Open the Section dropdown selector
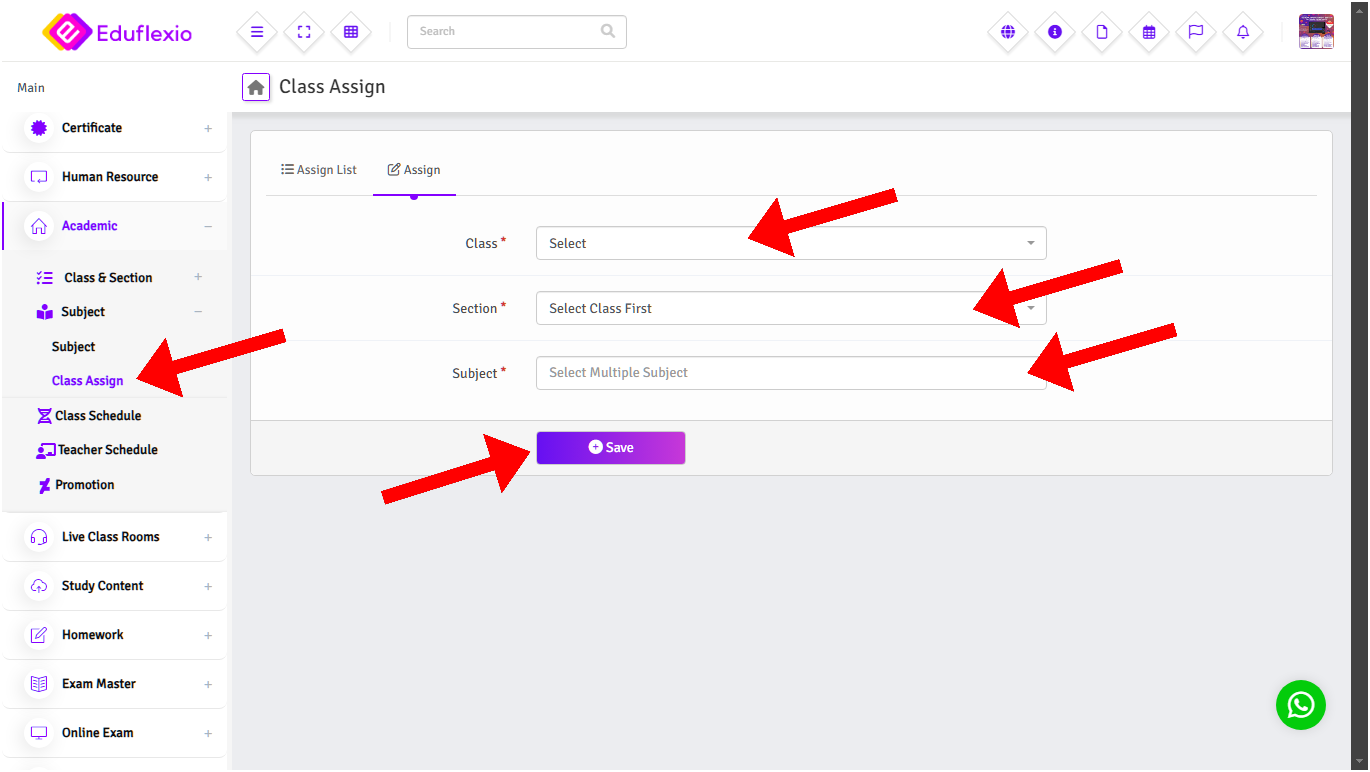The height and width of the screenshot is (772, 1370). [x=790, y=308]
